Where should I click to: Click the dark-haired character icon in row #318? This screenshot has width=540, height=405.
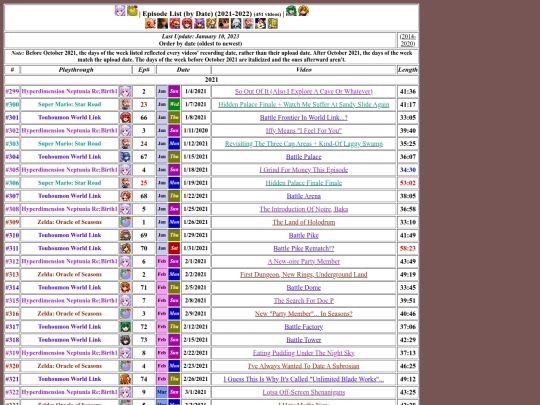click(125, 340)
